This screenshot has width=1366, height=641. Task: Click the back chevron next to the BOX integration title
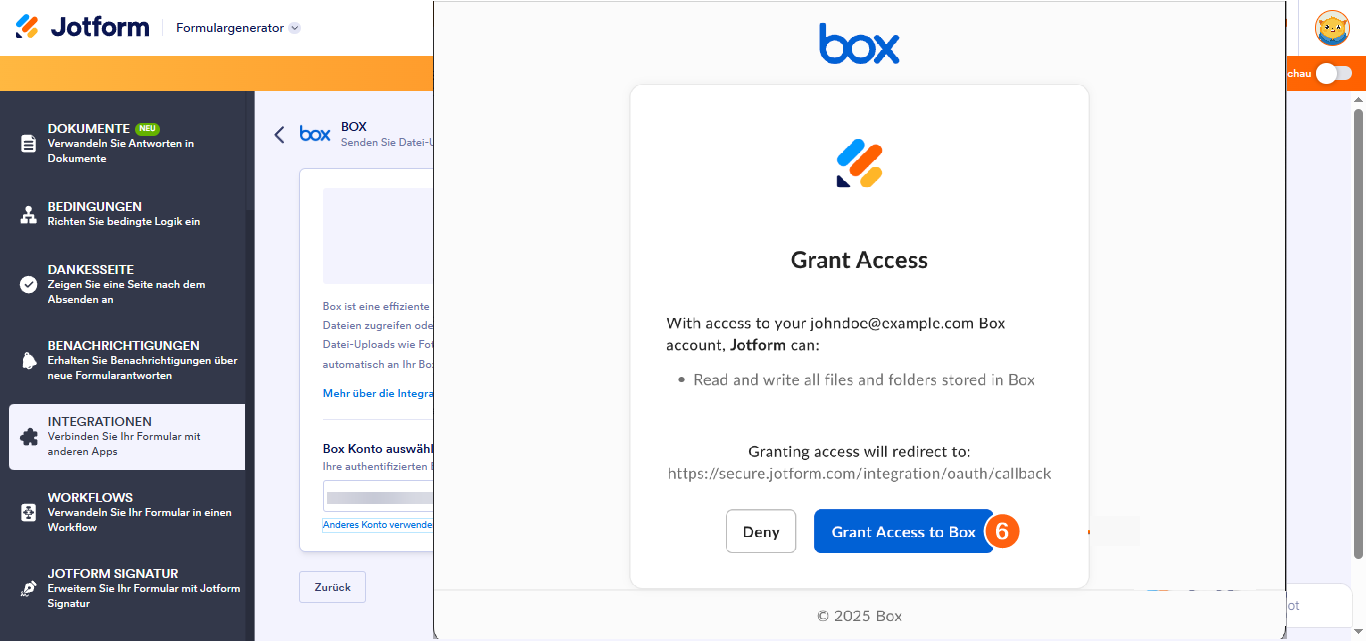pyautogui.click(x=279, y=133)
